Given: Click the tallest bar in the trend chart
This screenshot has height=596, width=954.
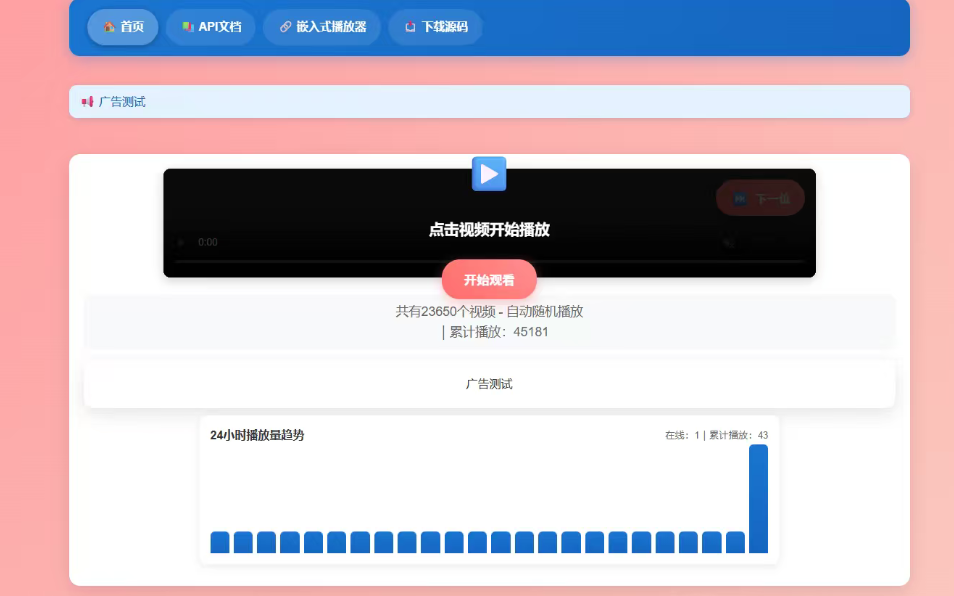Looking at the screenshot, I should [758, 498].
